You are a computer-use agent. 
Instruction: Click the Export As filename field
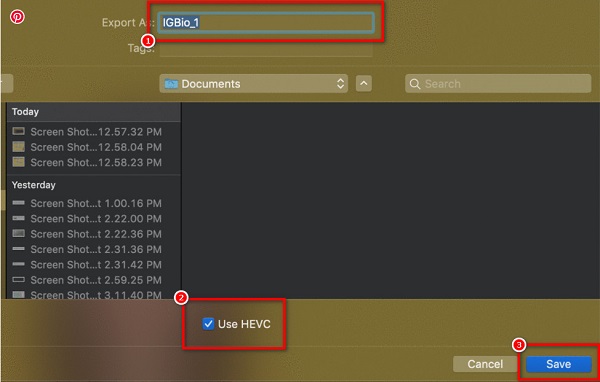[x=266, y=23]
